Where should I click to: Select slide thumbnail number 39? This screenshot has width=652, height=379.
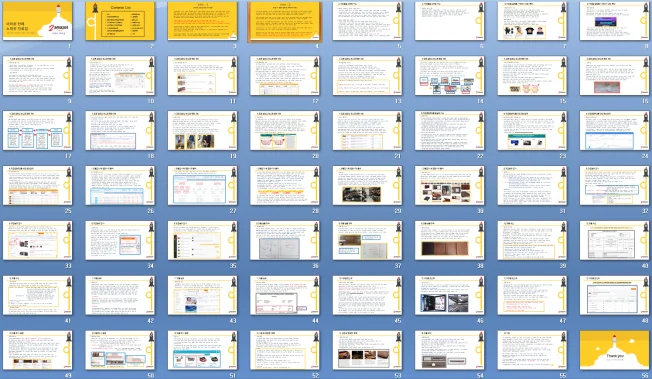coord(532,240)
